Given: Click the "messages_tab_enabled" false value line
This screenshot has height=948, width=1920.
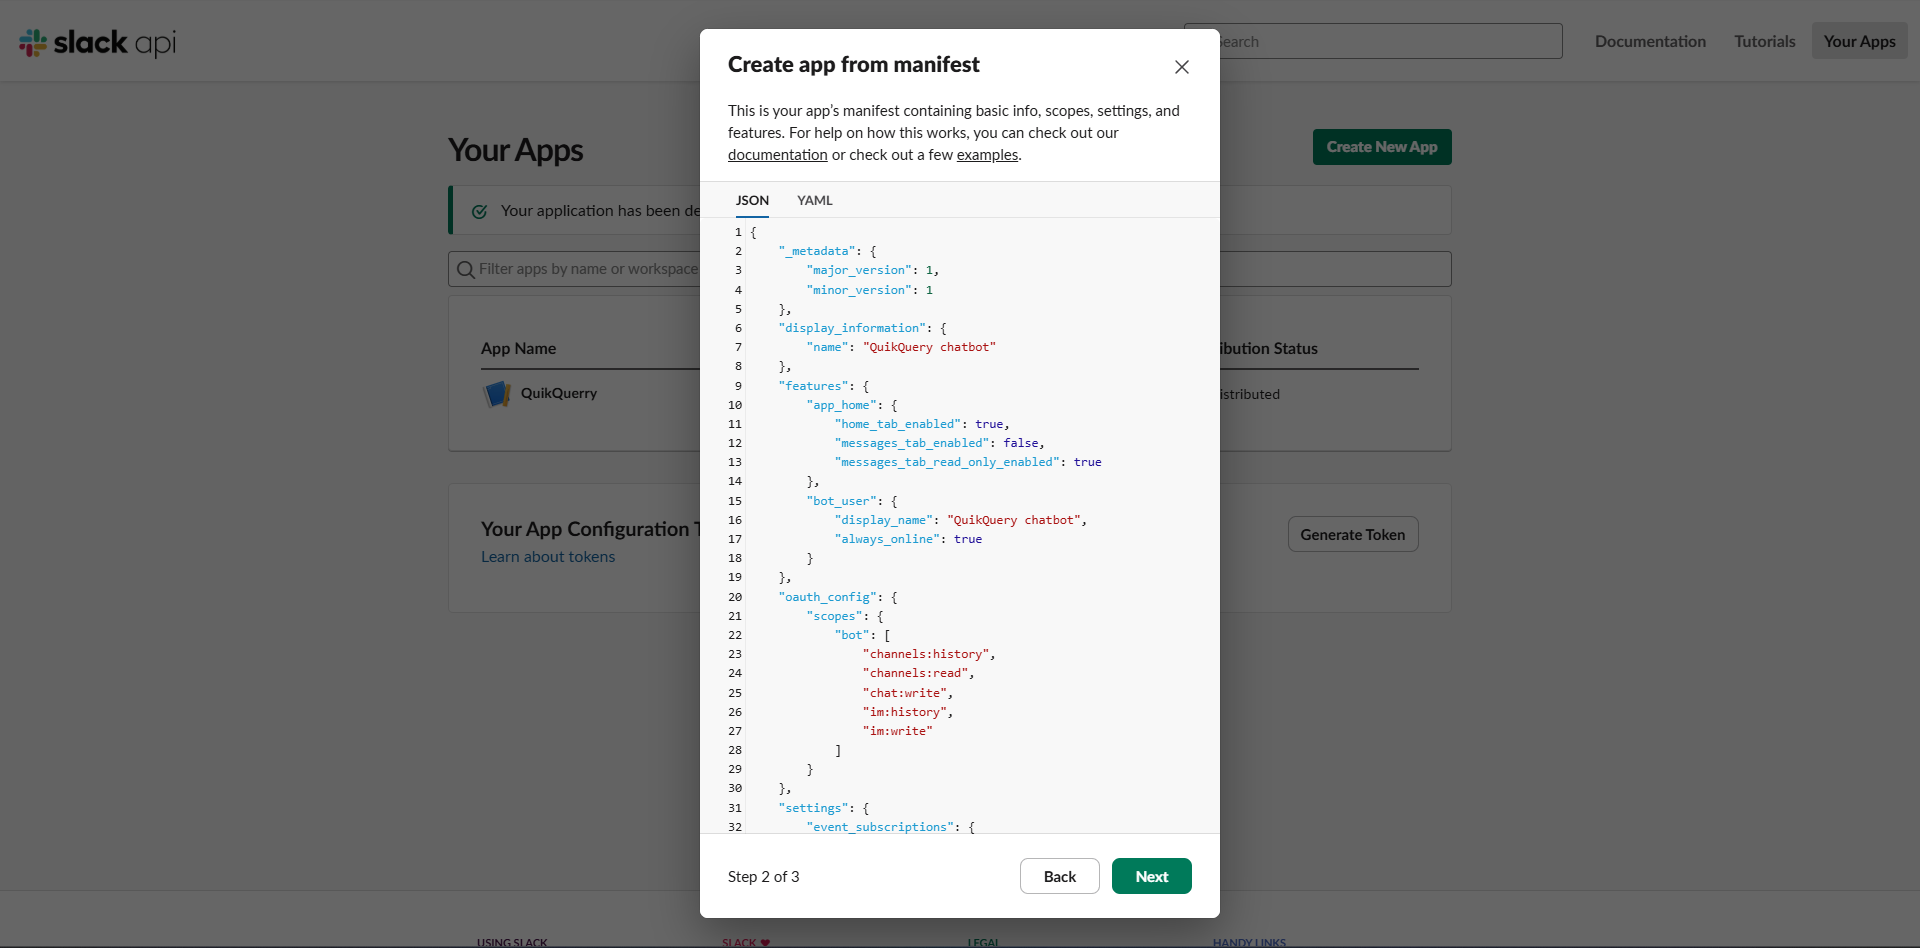Looking at the screenshot, I should point(939,443).
